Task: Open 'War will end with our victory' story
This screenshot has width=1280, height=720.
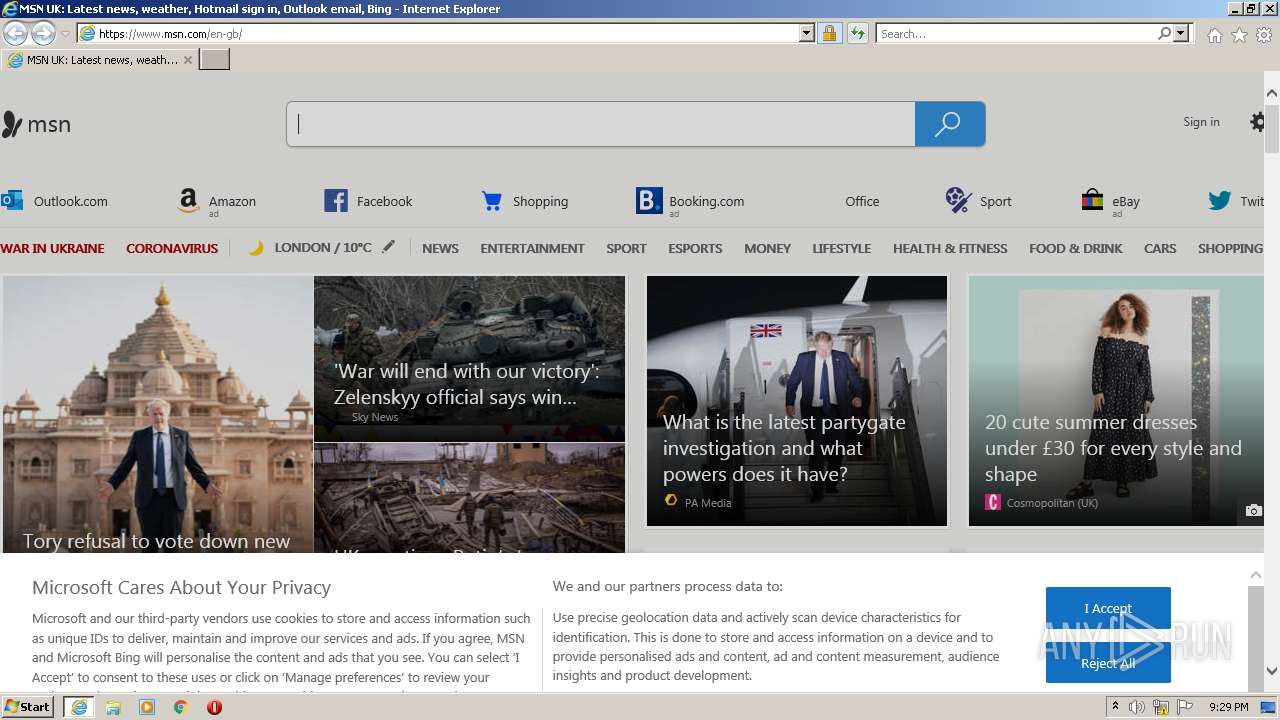Action: point(469,359)
